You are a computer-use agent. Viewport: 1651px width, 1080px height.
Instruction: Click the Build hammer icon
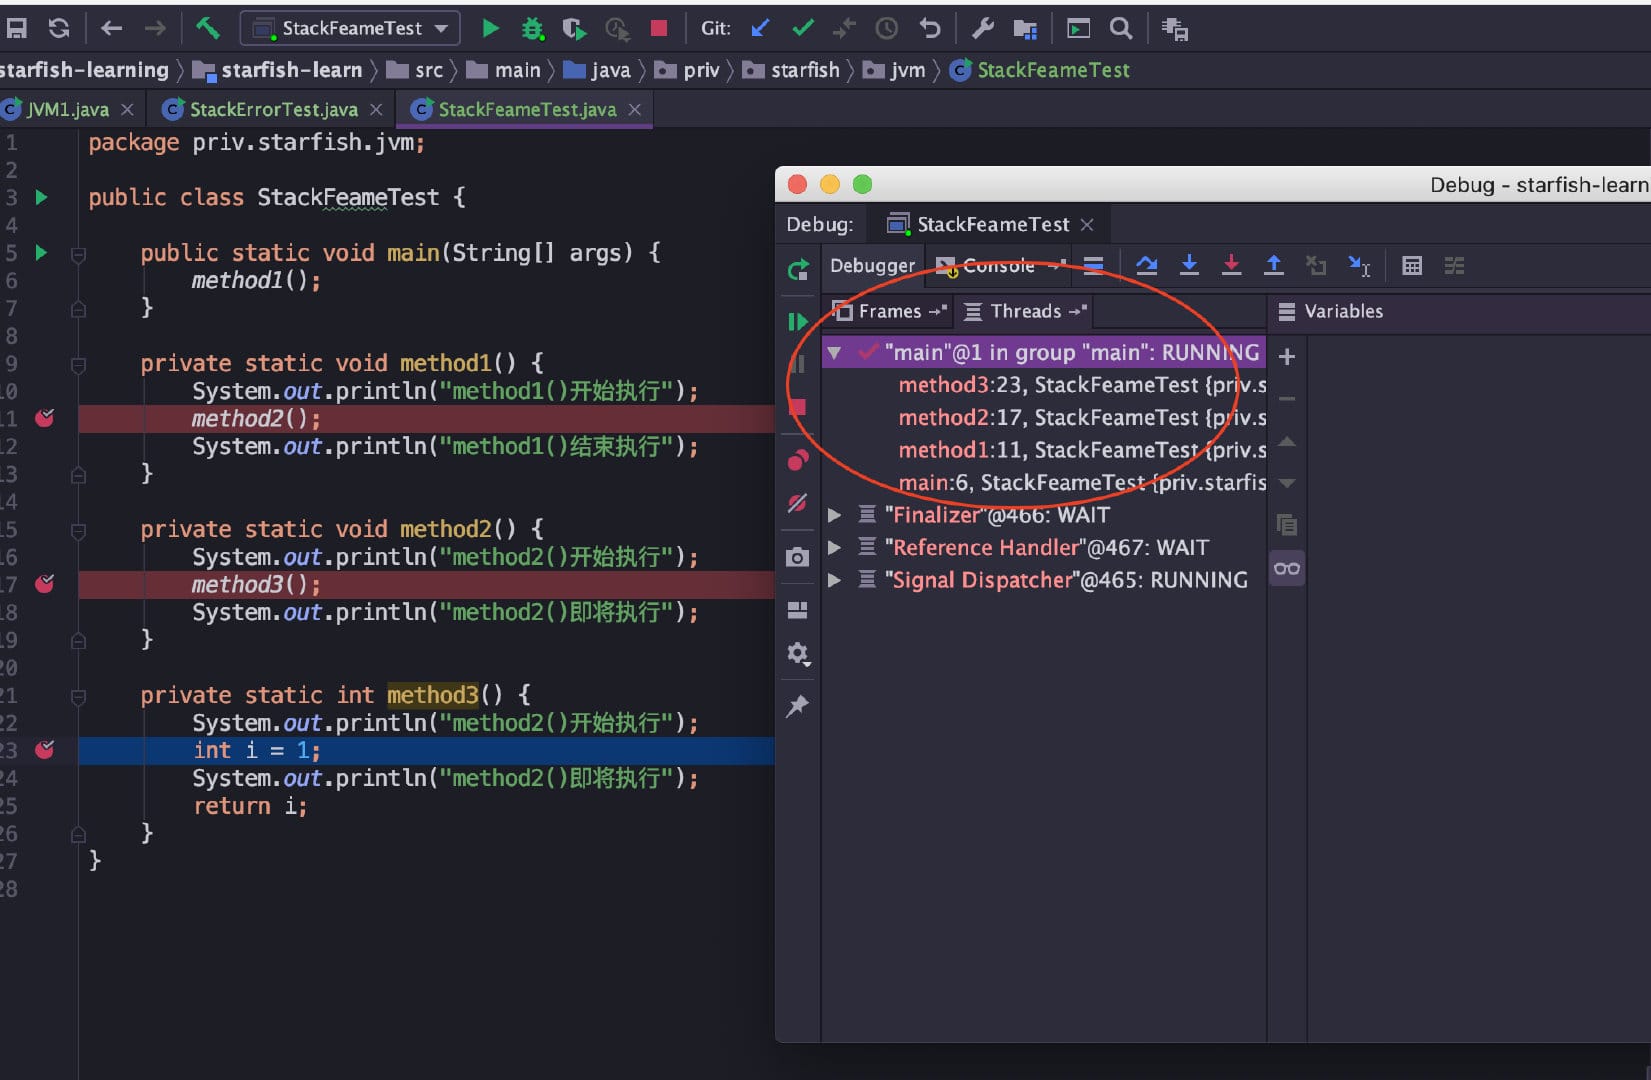(x=208, y=28)
